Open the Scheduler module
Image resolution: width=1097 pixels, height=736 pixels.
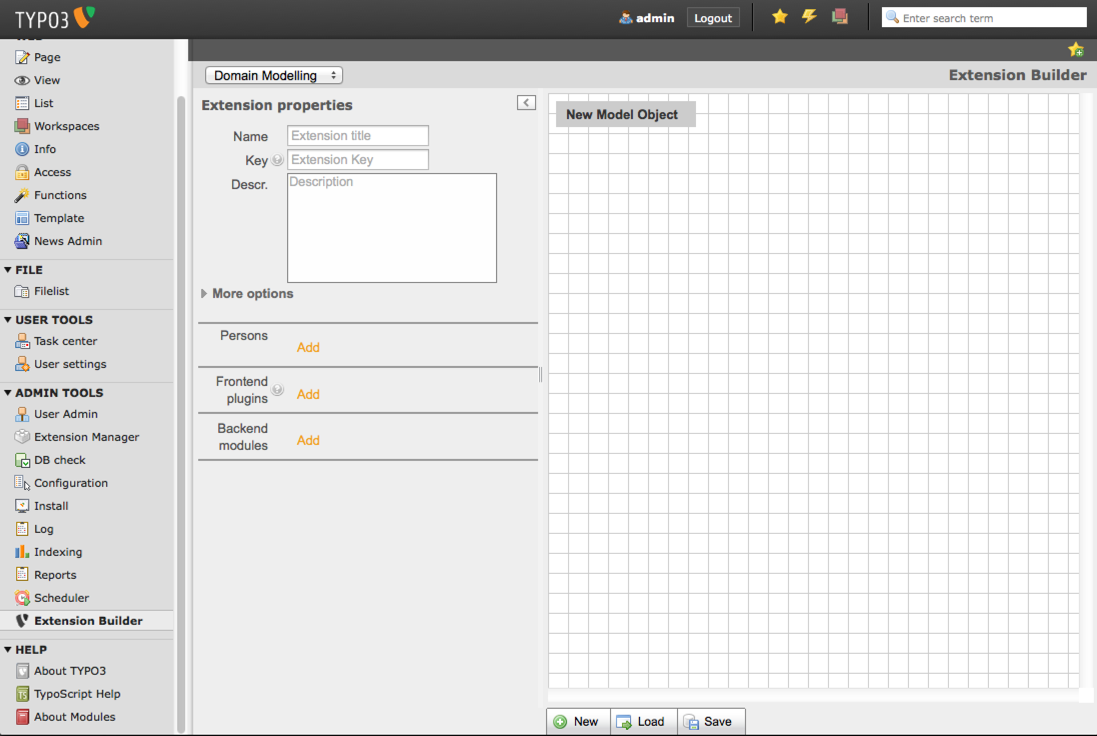point(61,598)
